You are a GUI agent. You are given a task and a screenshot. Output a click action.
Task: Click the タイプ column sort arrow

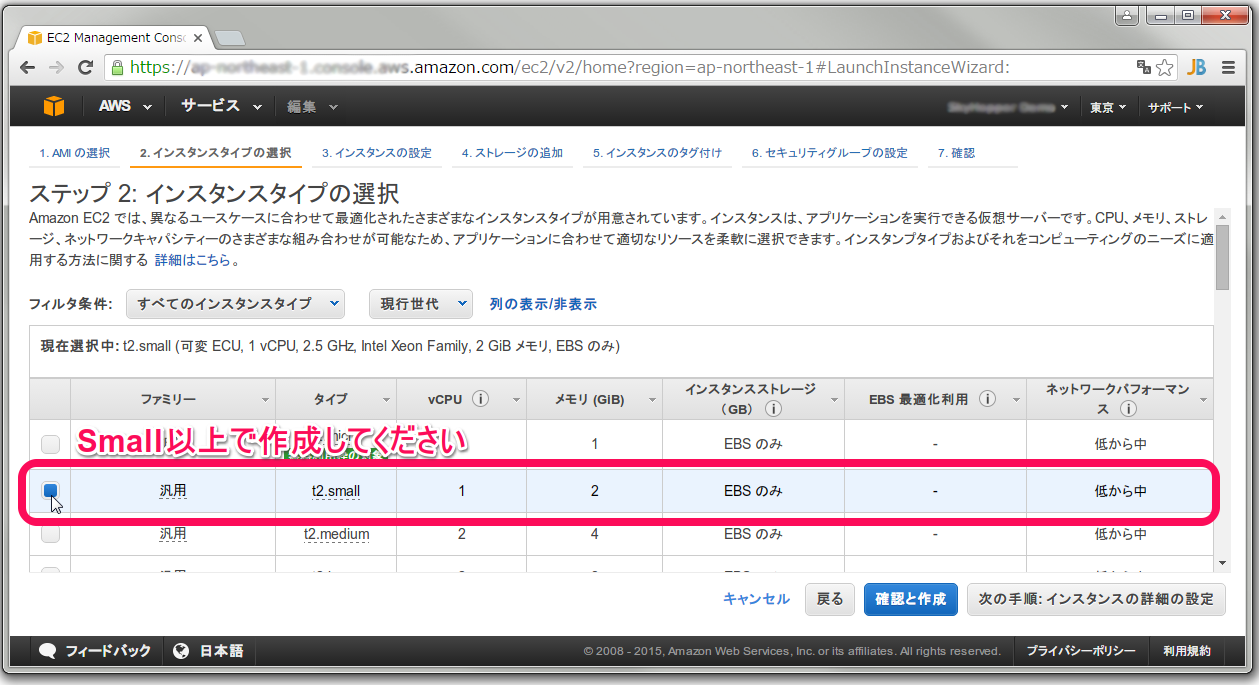386,400
